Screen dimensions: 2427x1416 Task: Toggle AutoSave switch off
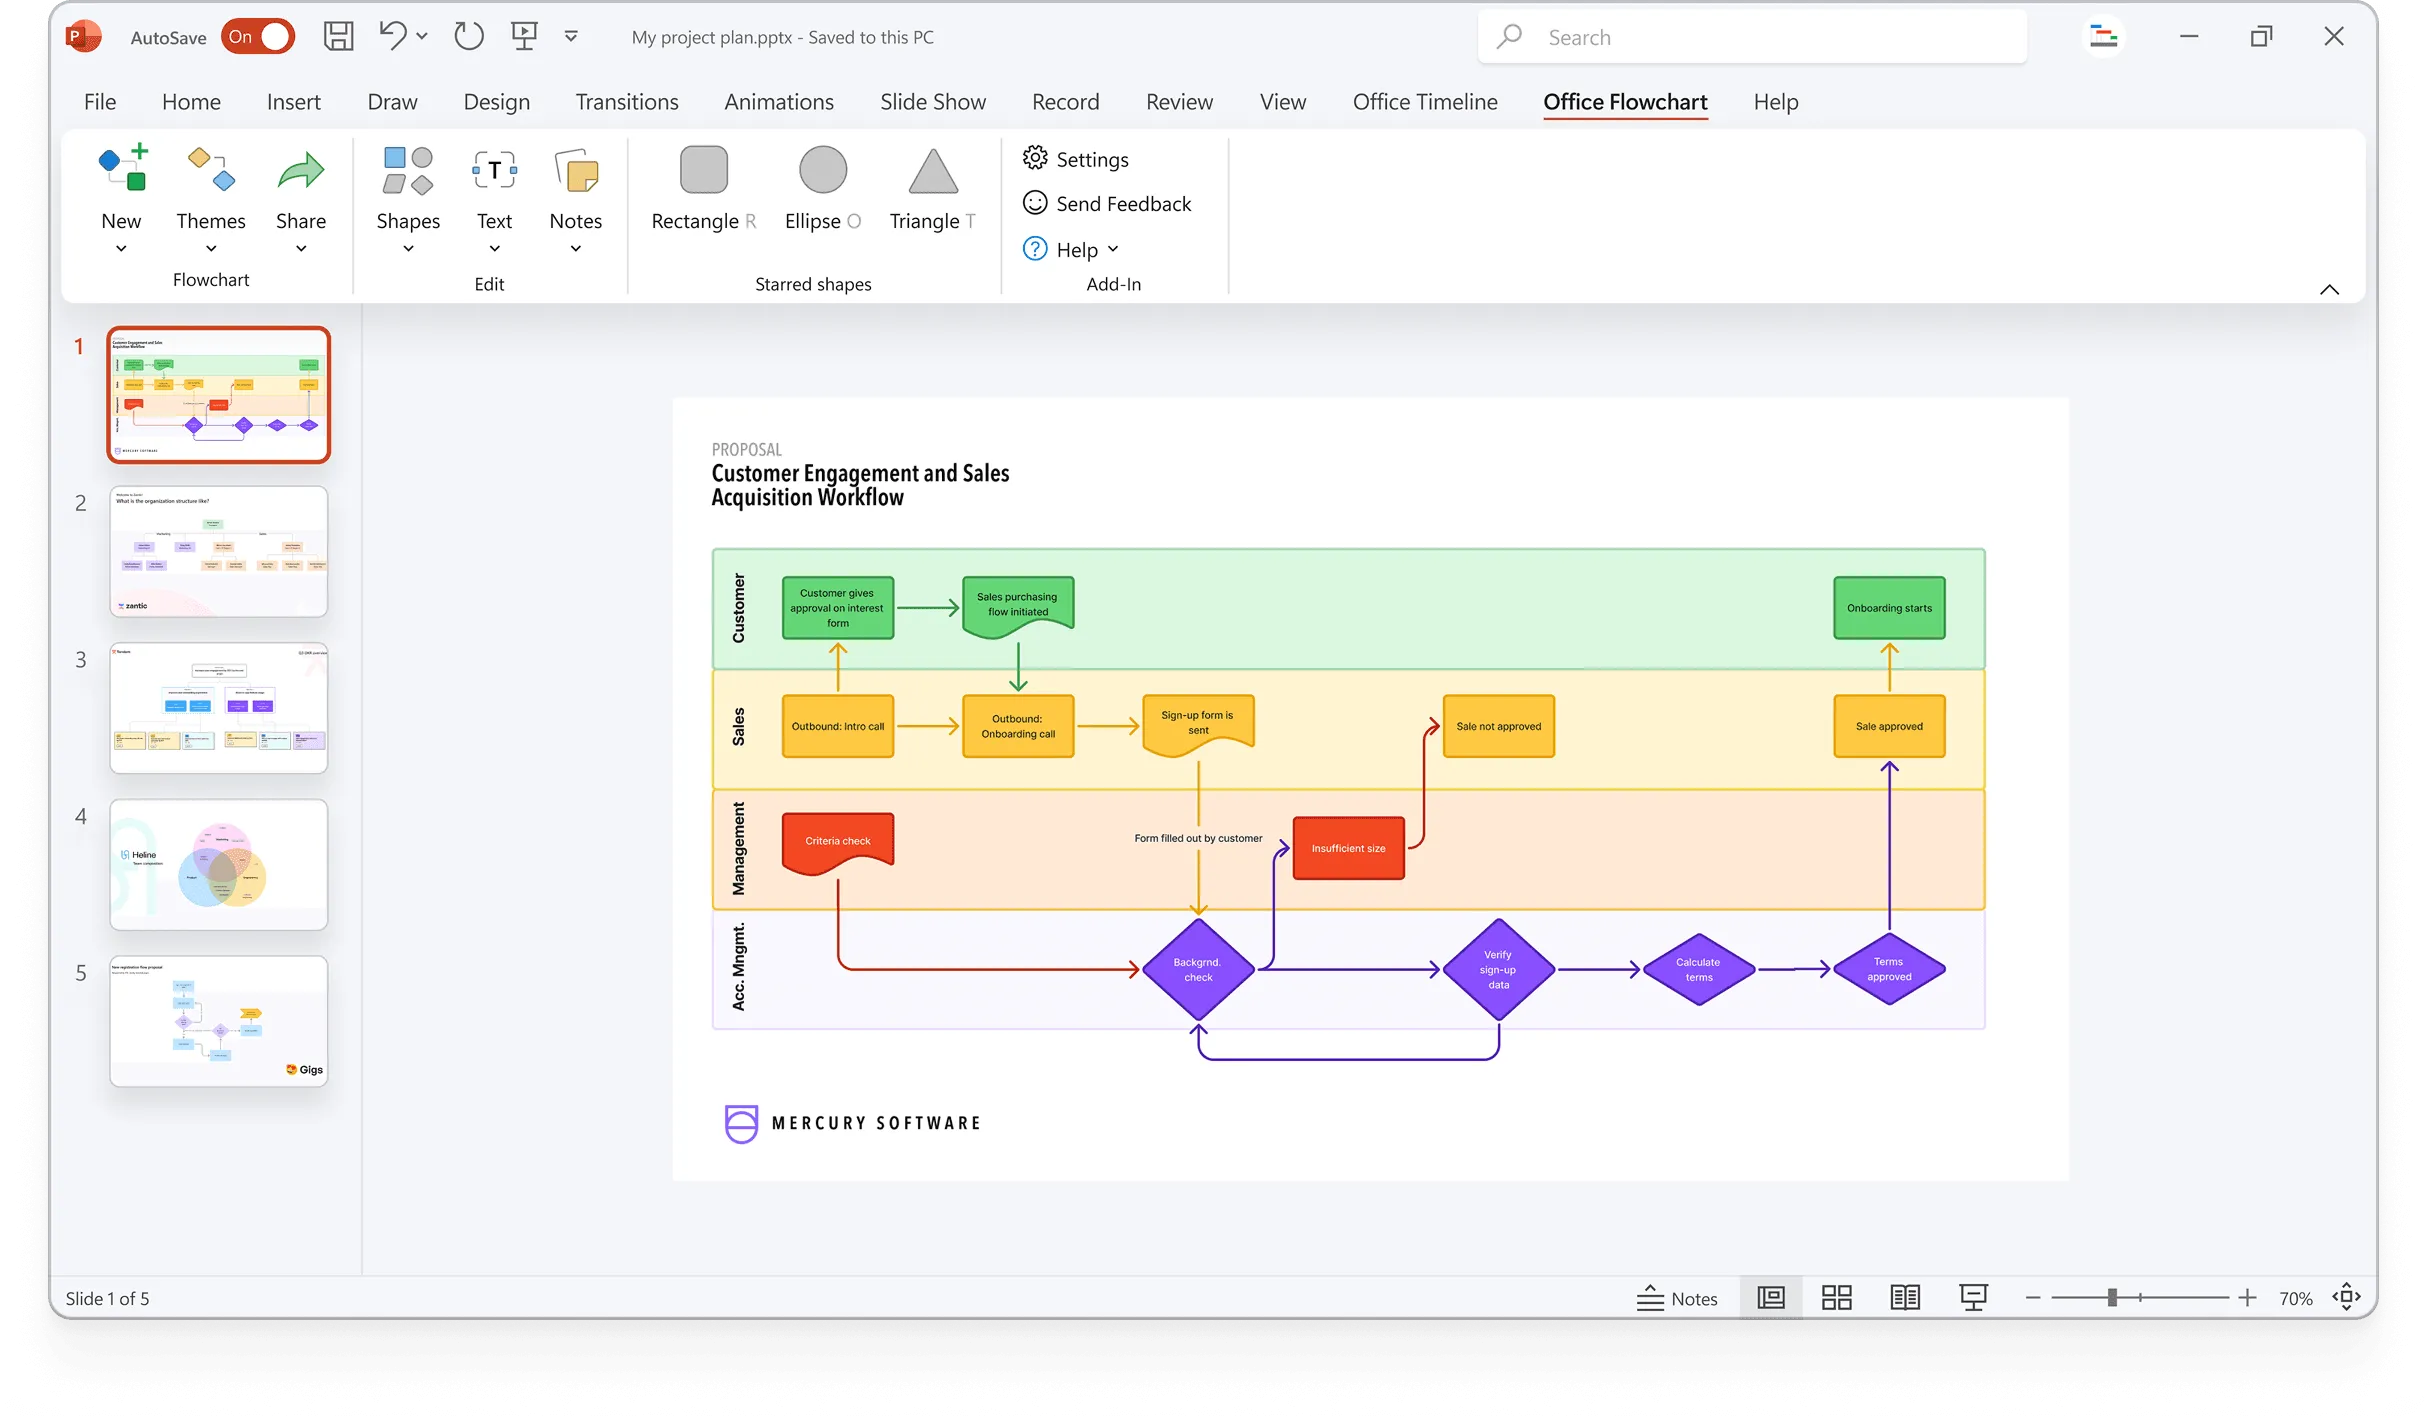pos(258,37)
